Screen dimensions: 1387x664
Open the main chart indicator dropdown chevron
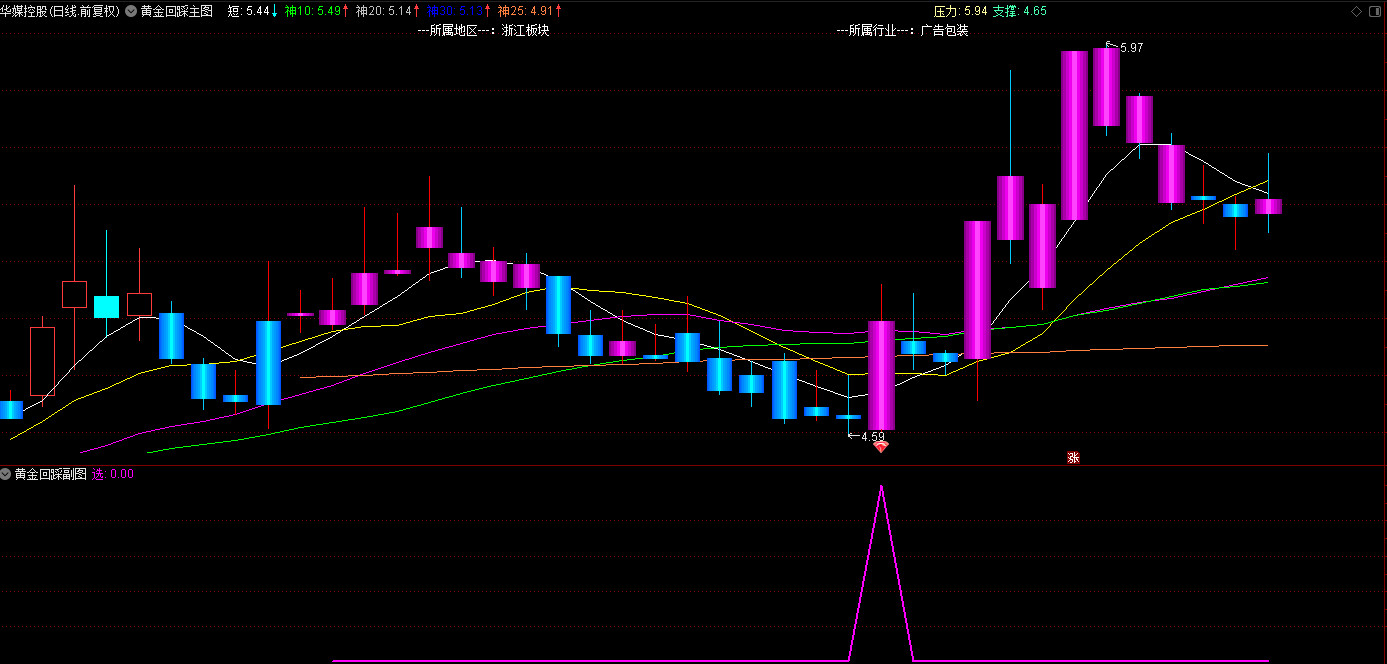coord(131,11)
